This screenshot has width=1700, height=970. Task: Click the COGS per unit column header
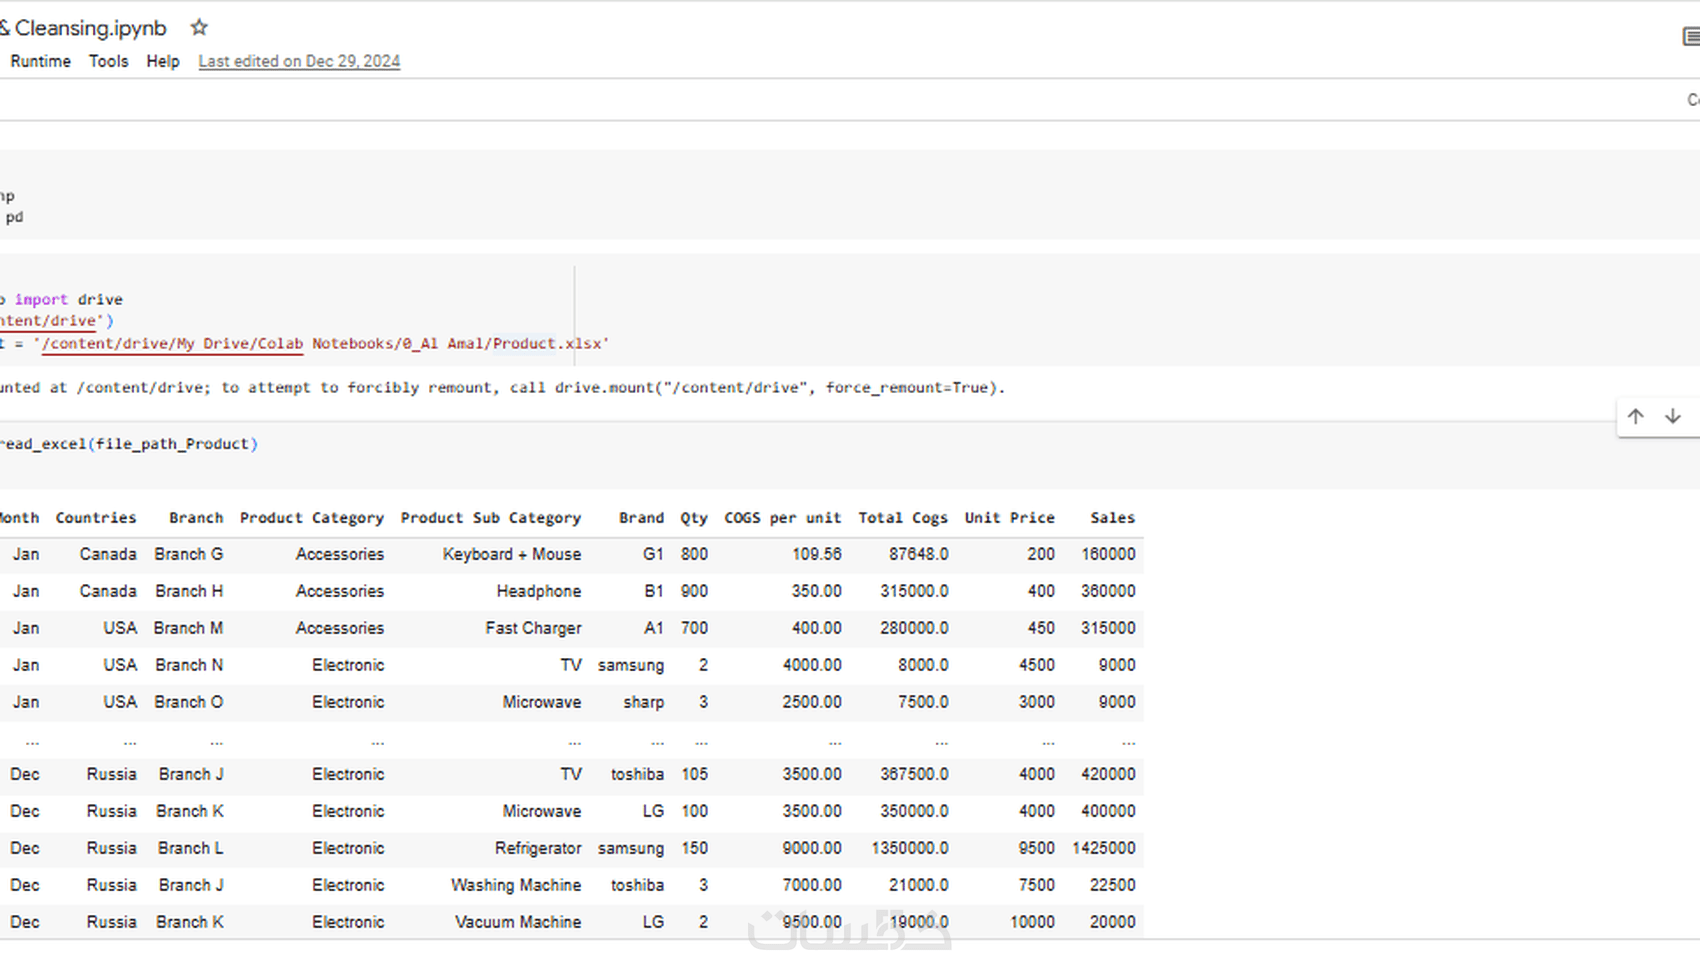[x=783, y=517]
